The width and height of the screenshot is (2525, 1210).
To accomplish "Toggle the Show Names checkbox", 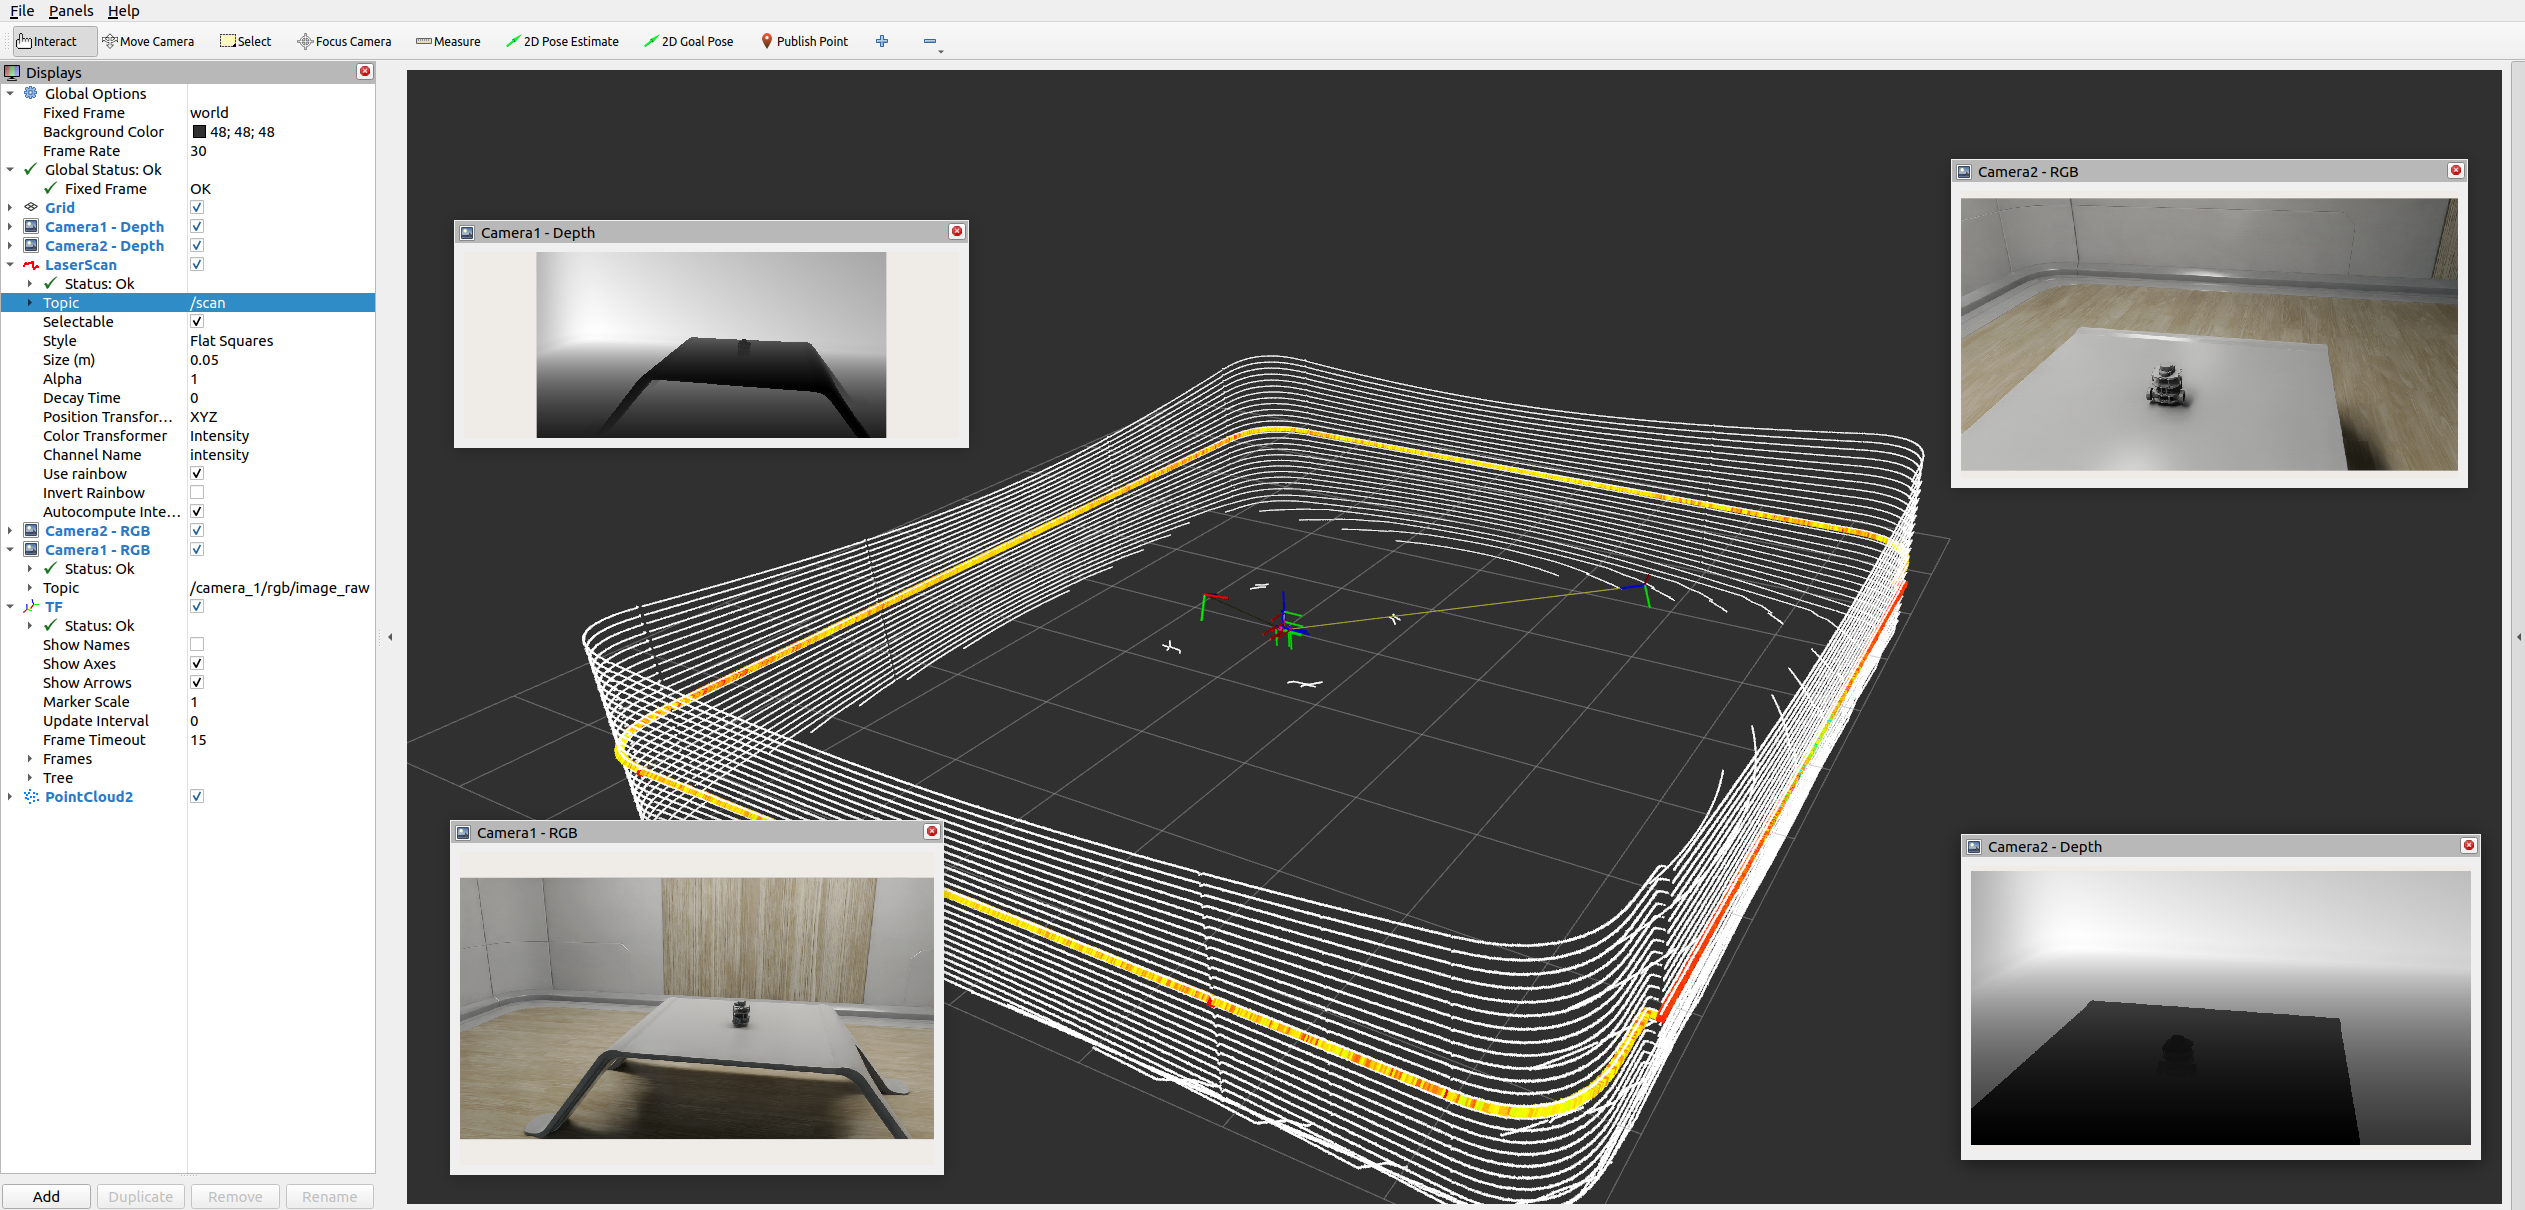I will [197, 645].
